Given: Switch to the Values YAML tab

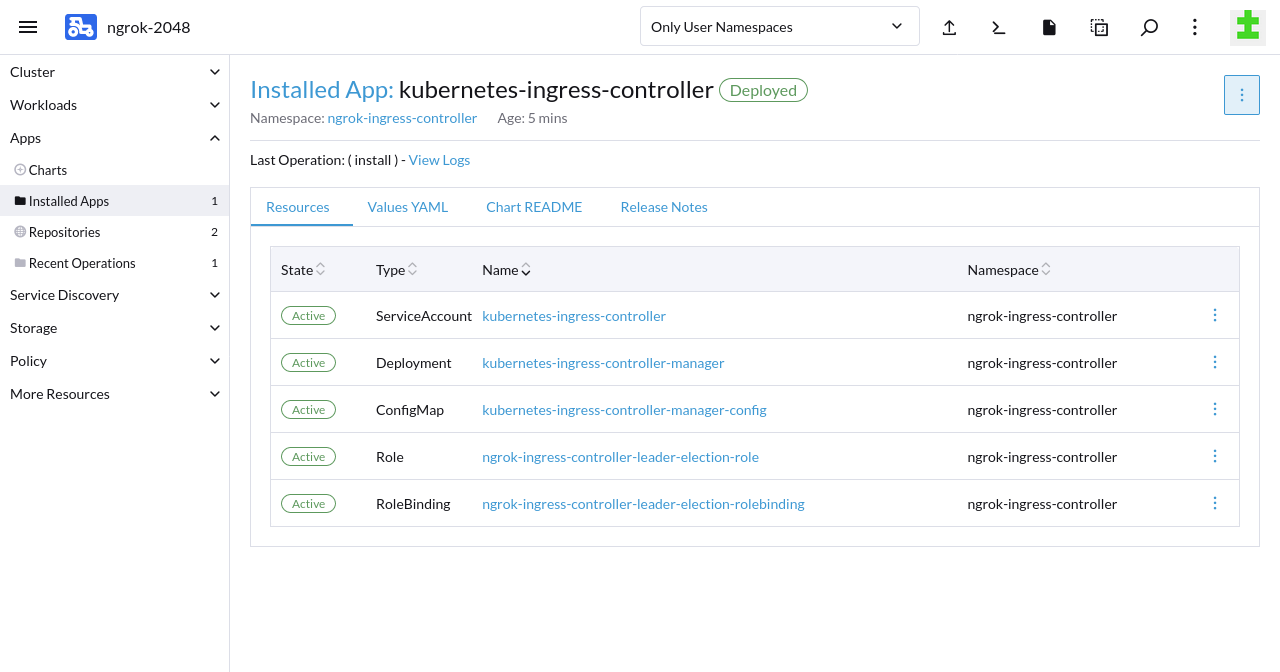Looking at the screenshot, I should pos(408,207).
